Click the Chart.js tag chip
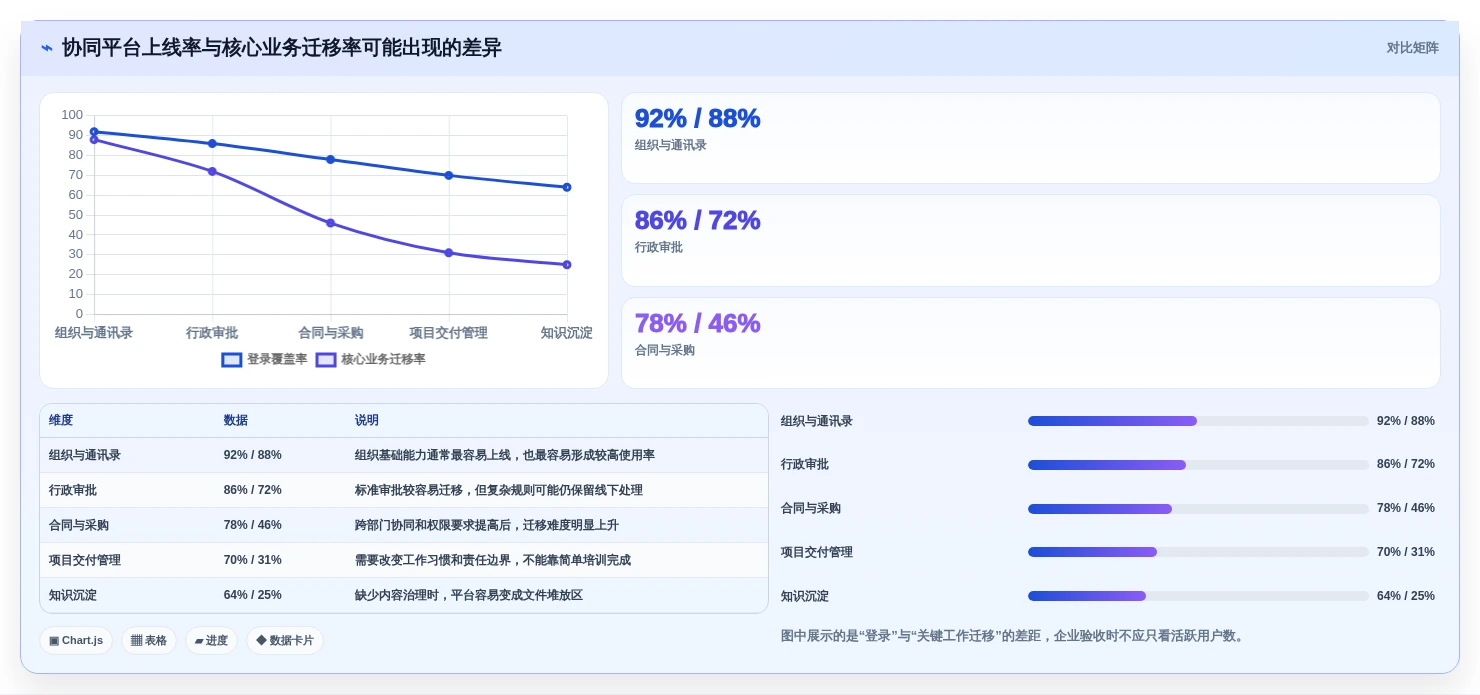The width and height of the screenshot is (1480, 695). point(76,640)
